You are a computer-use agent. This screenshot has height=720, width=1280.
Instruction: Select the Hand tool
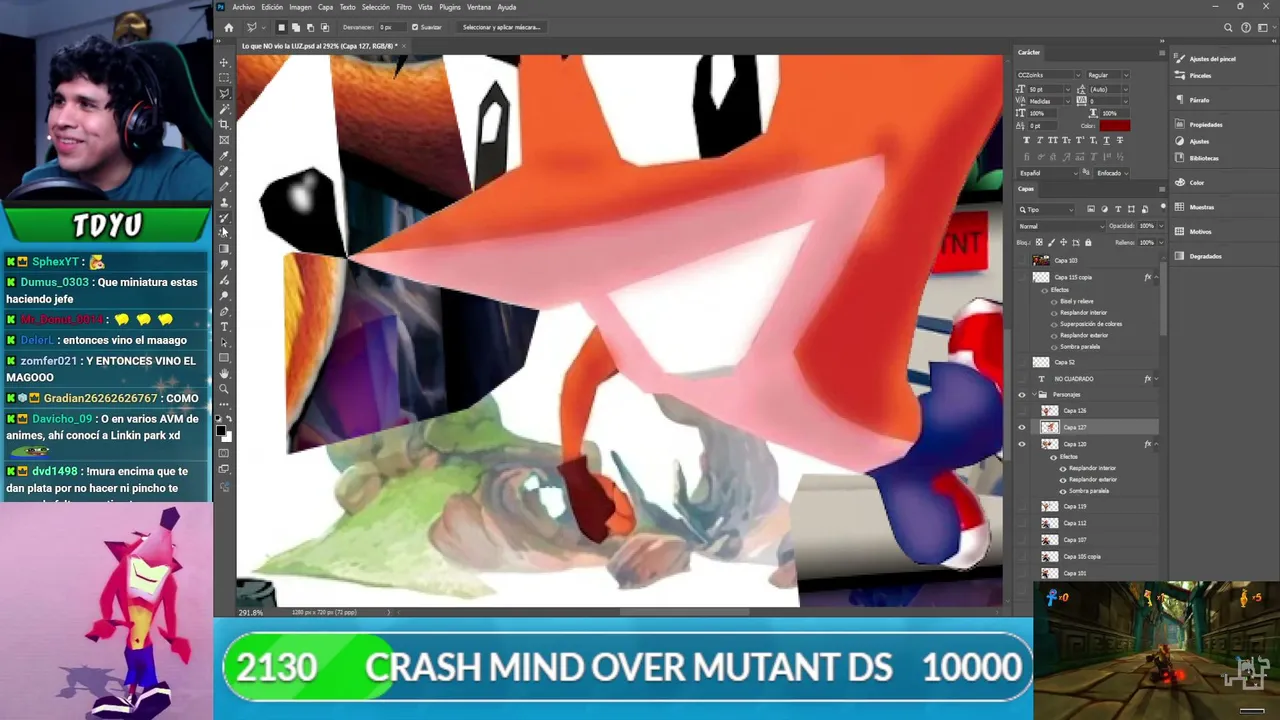click(224, 373)
